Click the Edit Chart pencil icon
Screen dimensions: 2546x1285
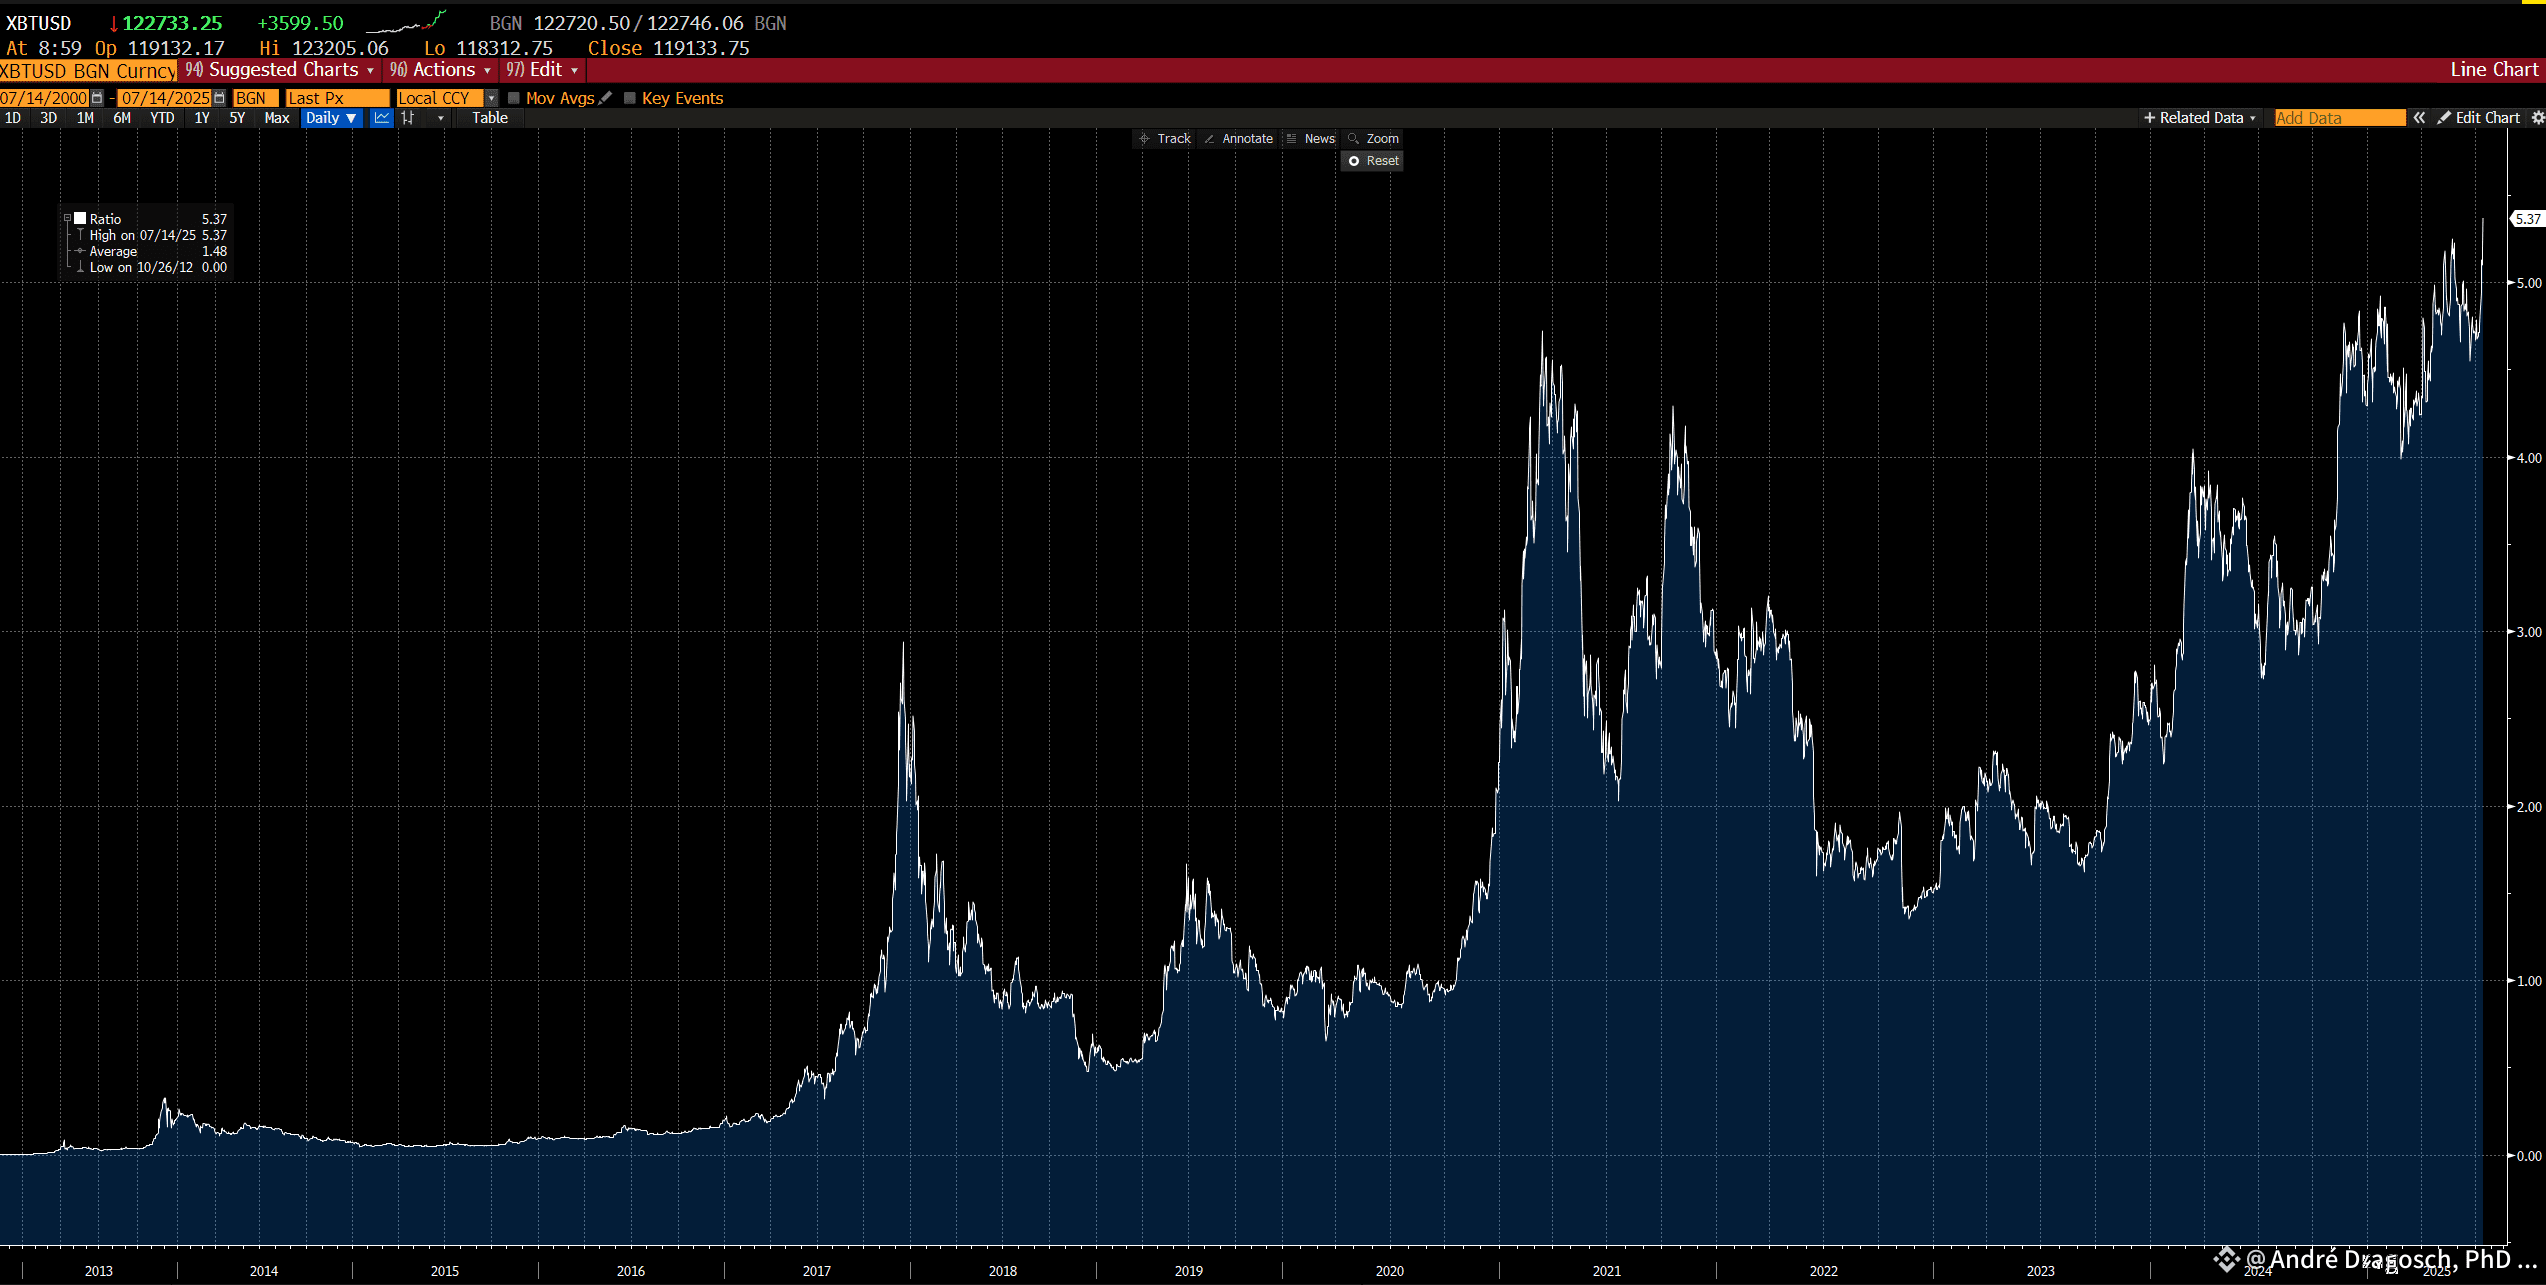tap(2444, 118)
